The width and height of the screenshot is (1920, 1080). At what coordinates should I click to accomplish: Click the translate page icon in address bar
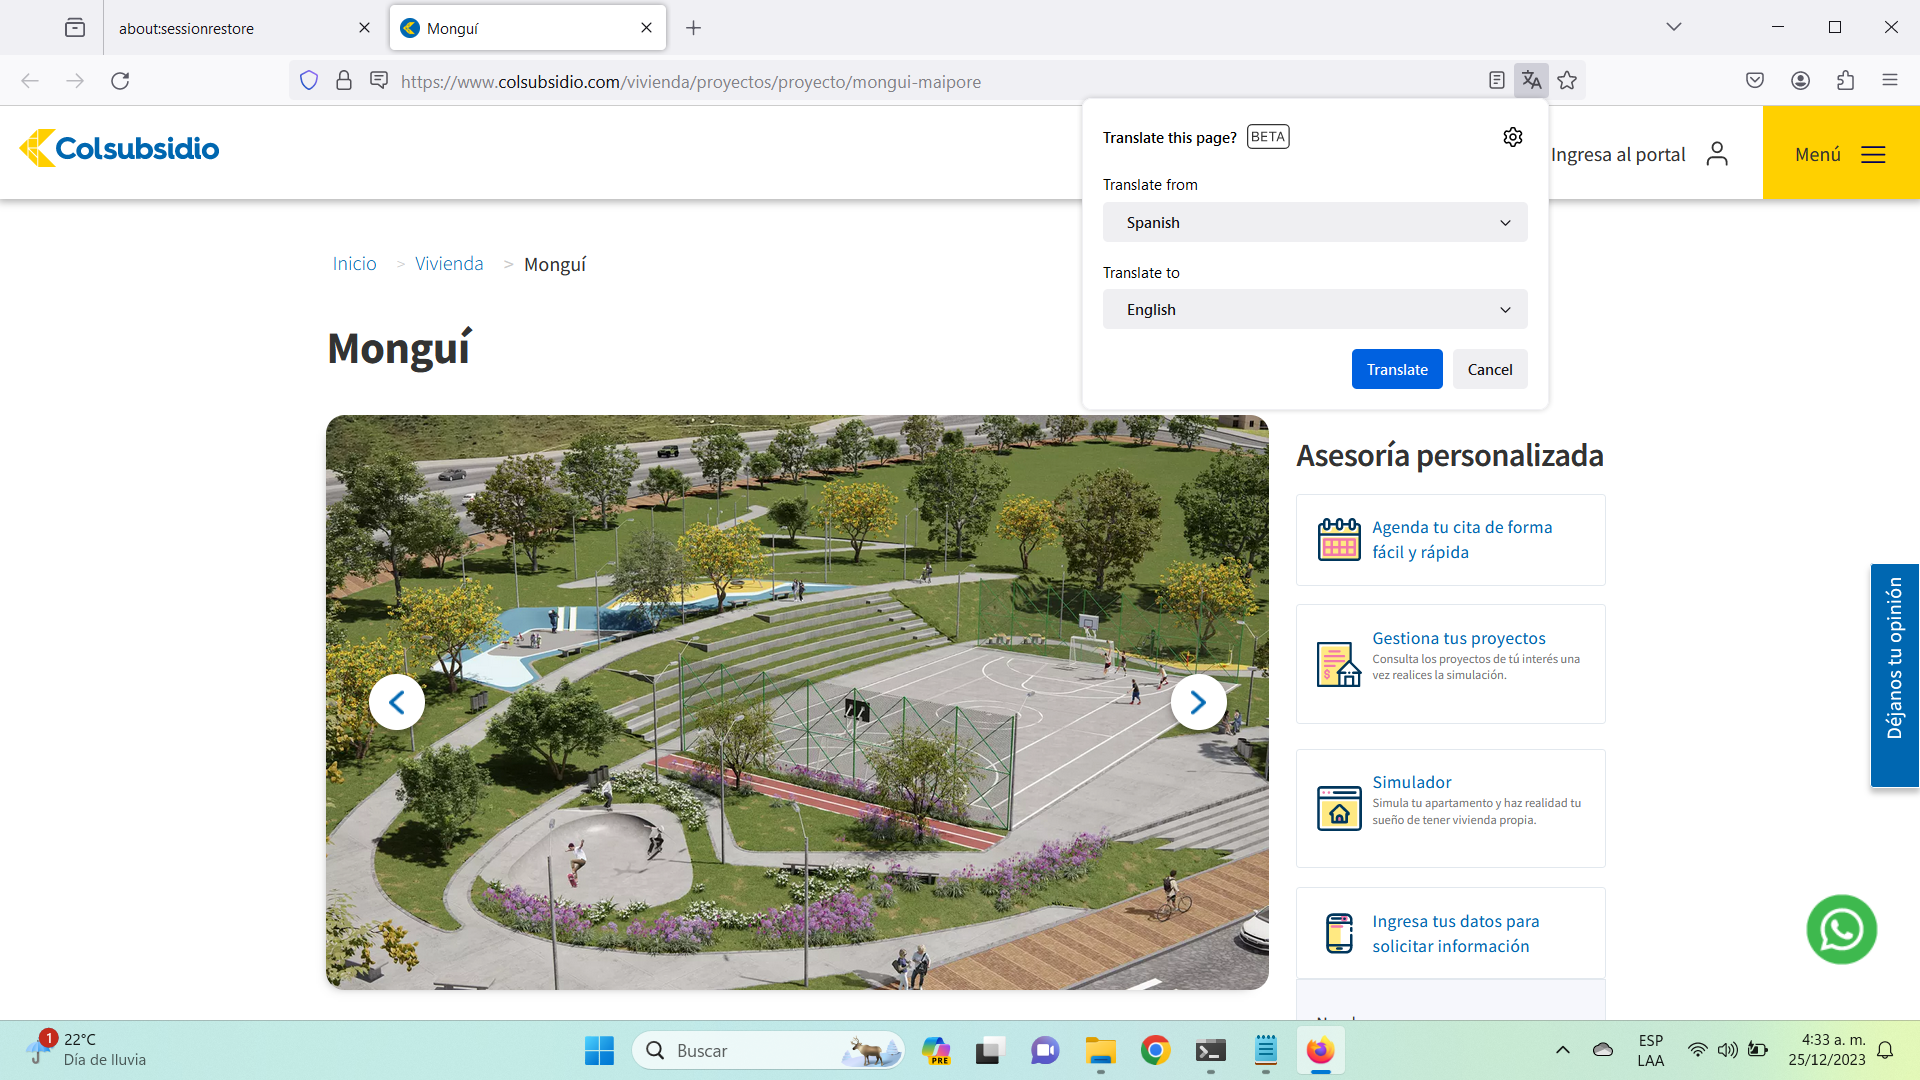1531,81
